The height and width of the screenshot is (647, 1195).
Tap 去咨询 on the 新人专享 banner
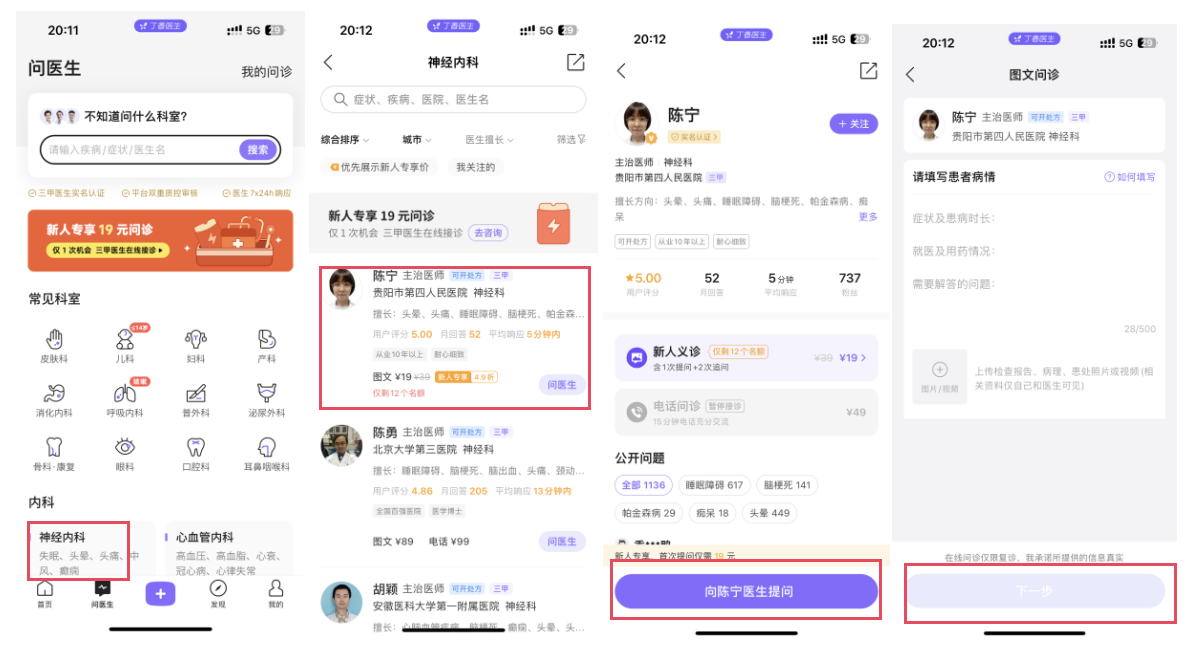click(x=488, y=233)
